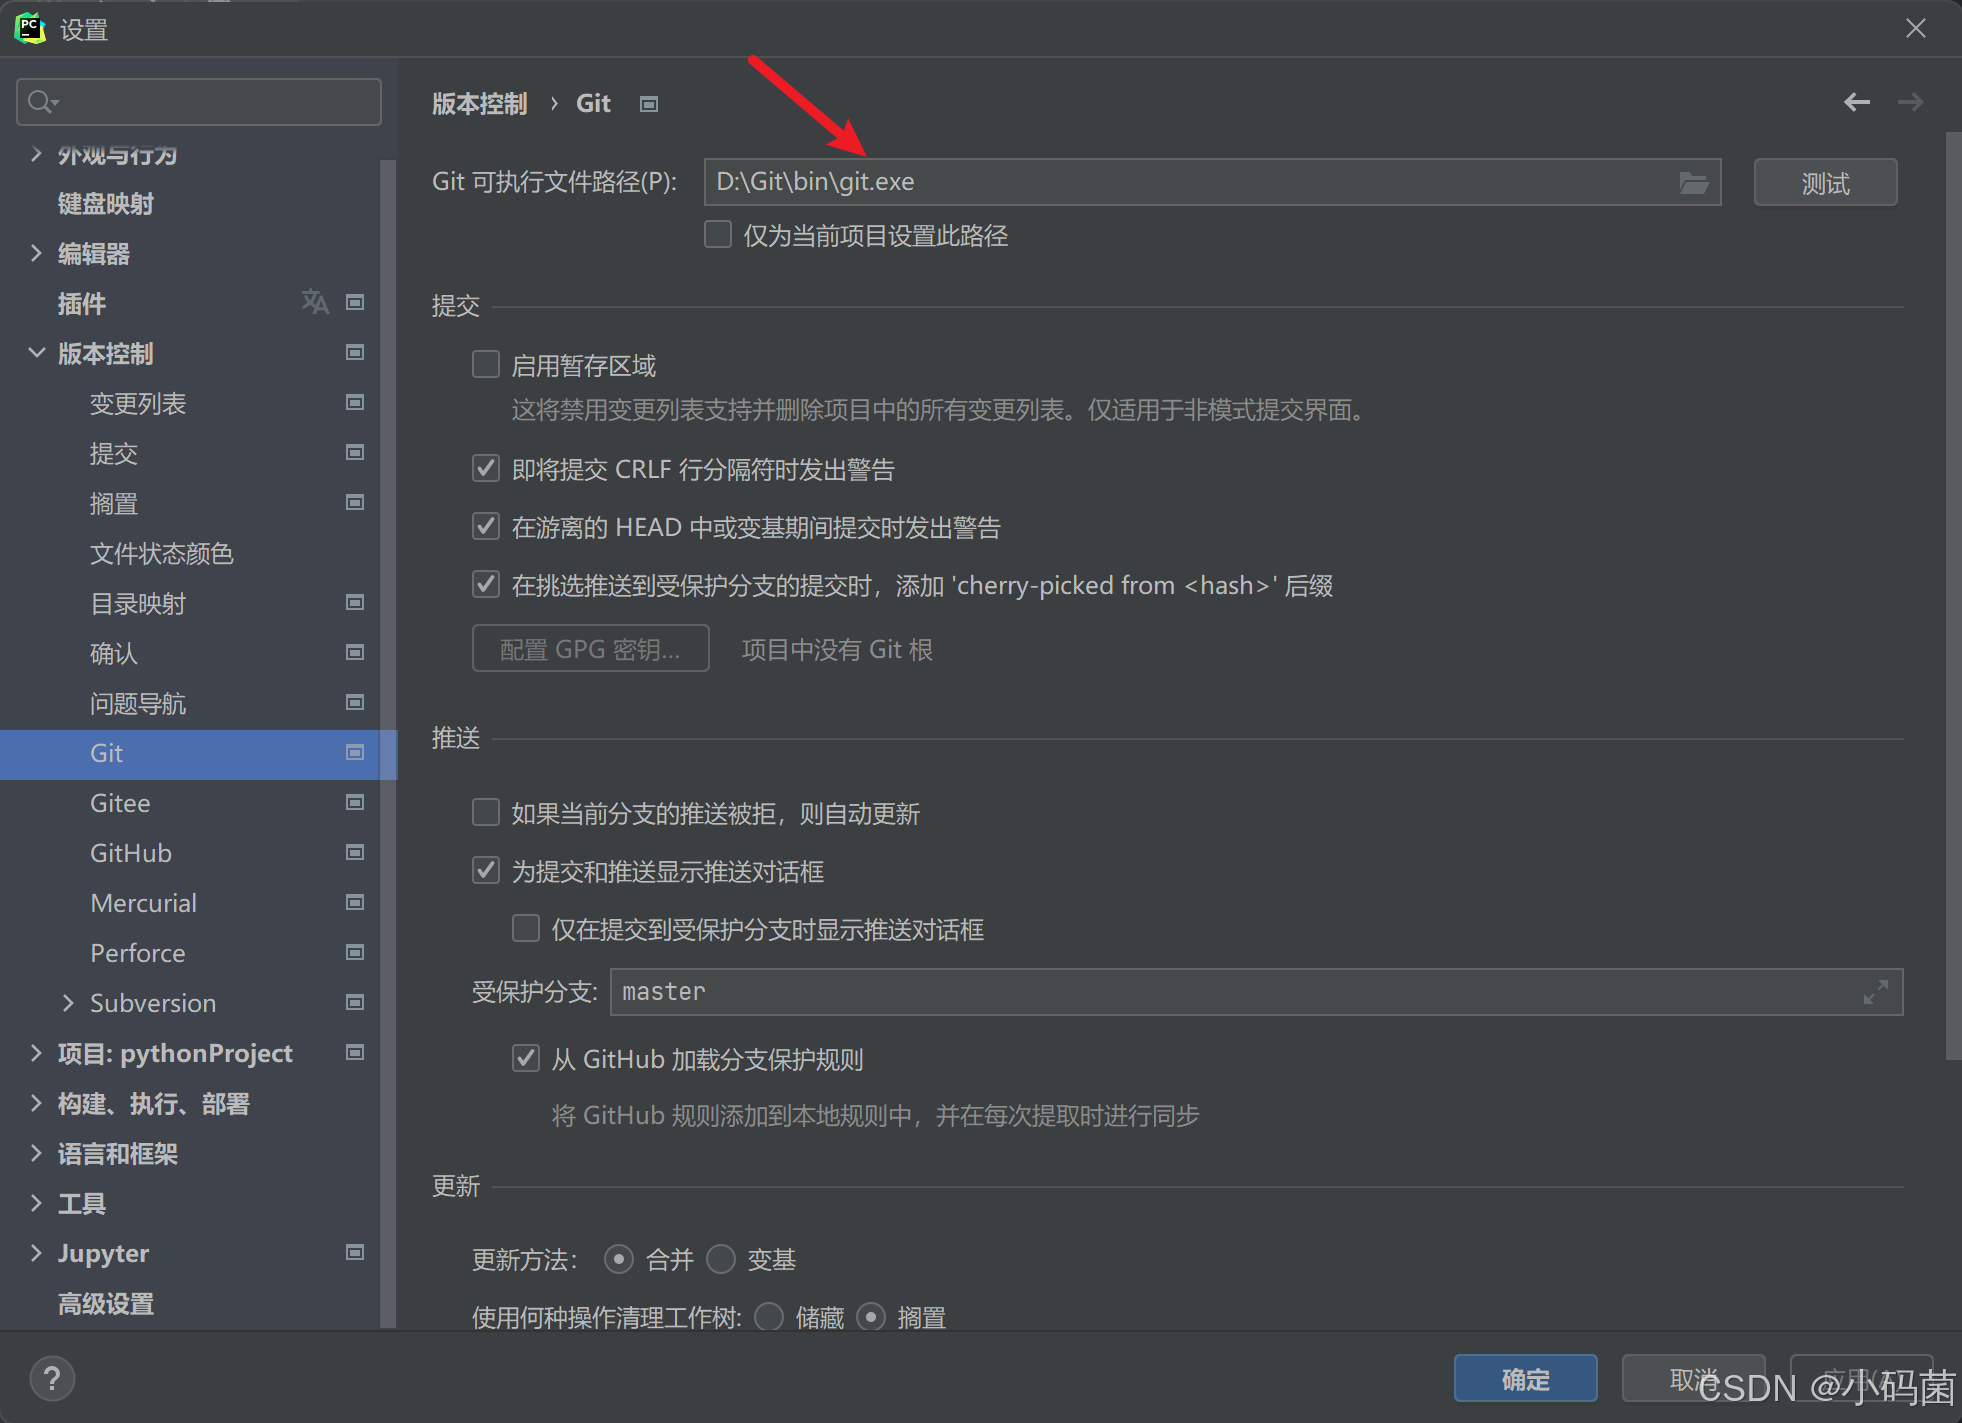Image resolution: width=1962 pixels, height=1423 pixels.
Task: Toggle 从 GitHub 加载分支保护规则 checkbox
Action: tap(526, 1058)
